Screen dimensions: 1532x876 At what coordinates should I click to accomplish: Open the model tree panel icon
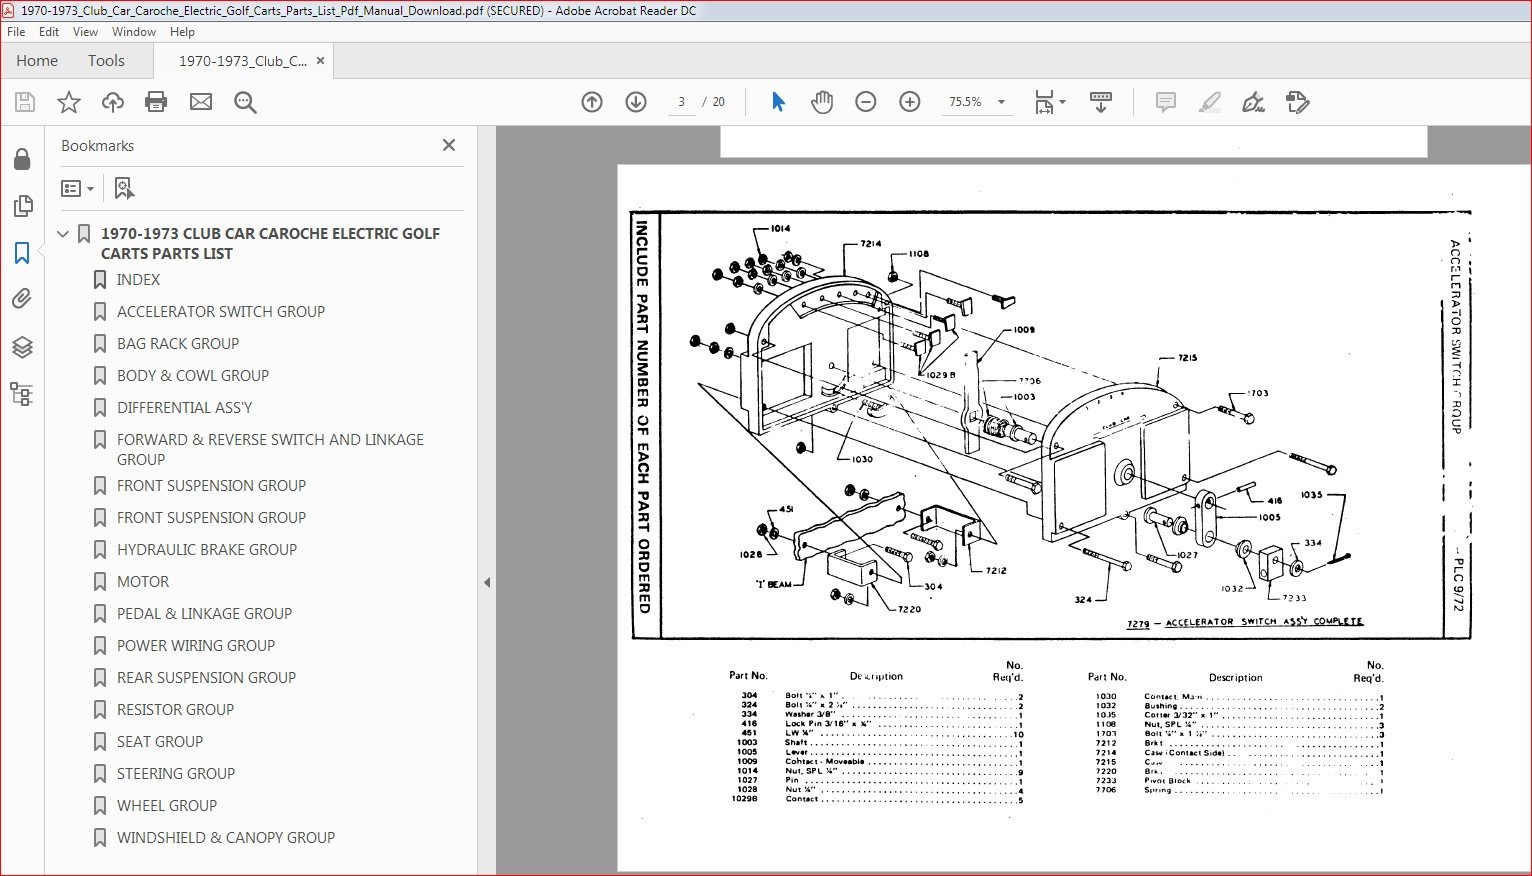[x=22, y=393]
